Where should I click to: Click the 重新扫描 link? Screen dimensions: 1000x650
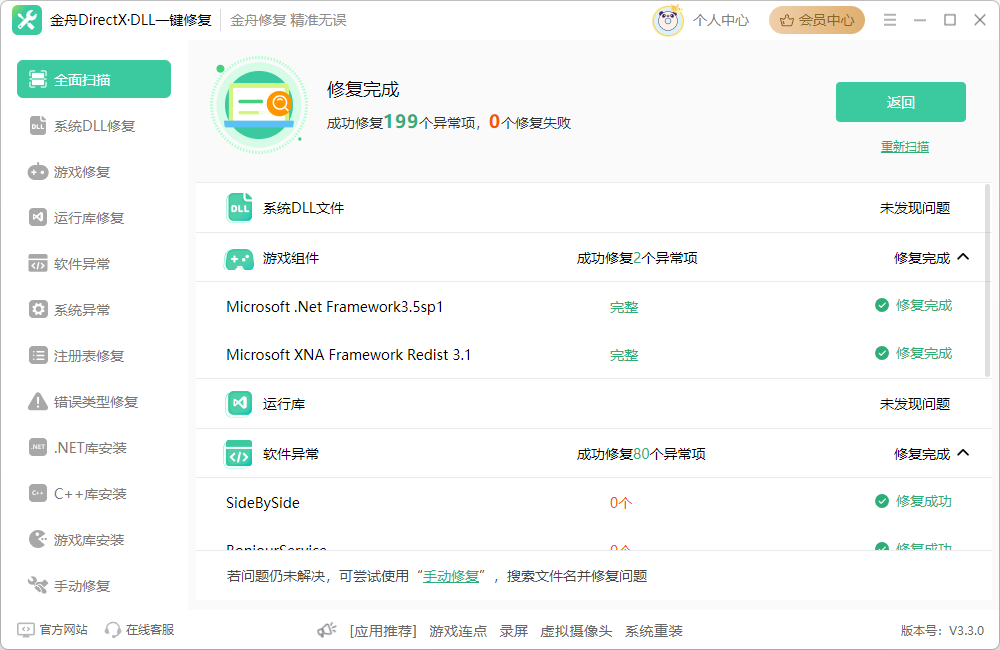[904, 147]
